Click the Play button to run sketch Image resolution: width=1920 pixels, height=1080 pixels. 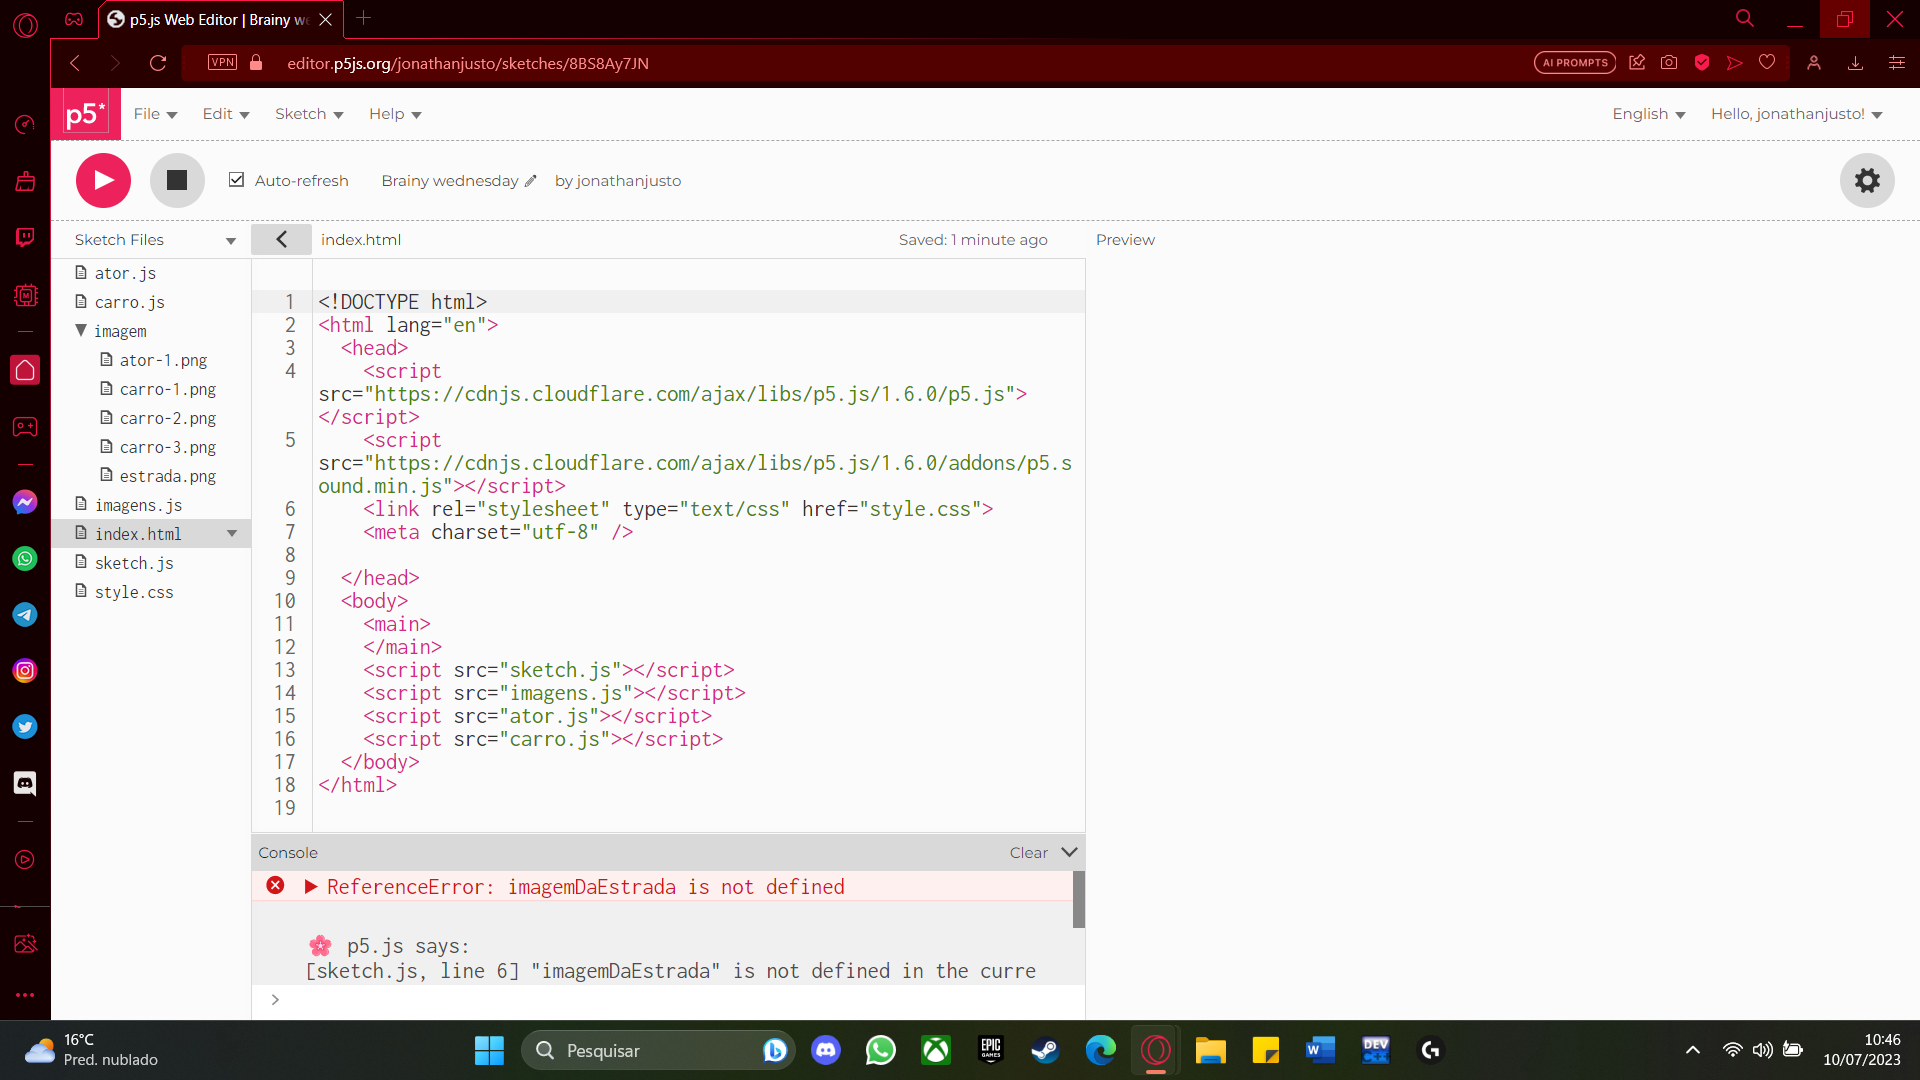pyautogui.click(x=103, y=181)
